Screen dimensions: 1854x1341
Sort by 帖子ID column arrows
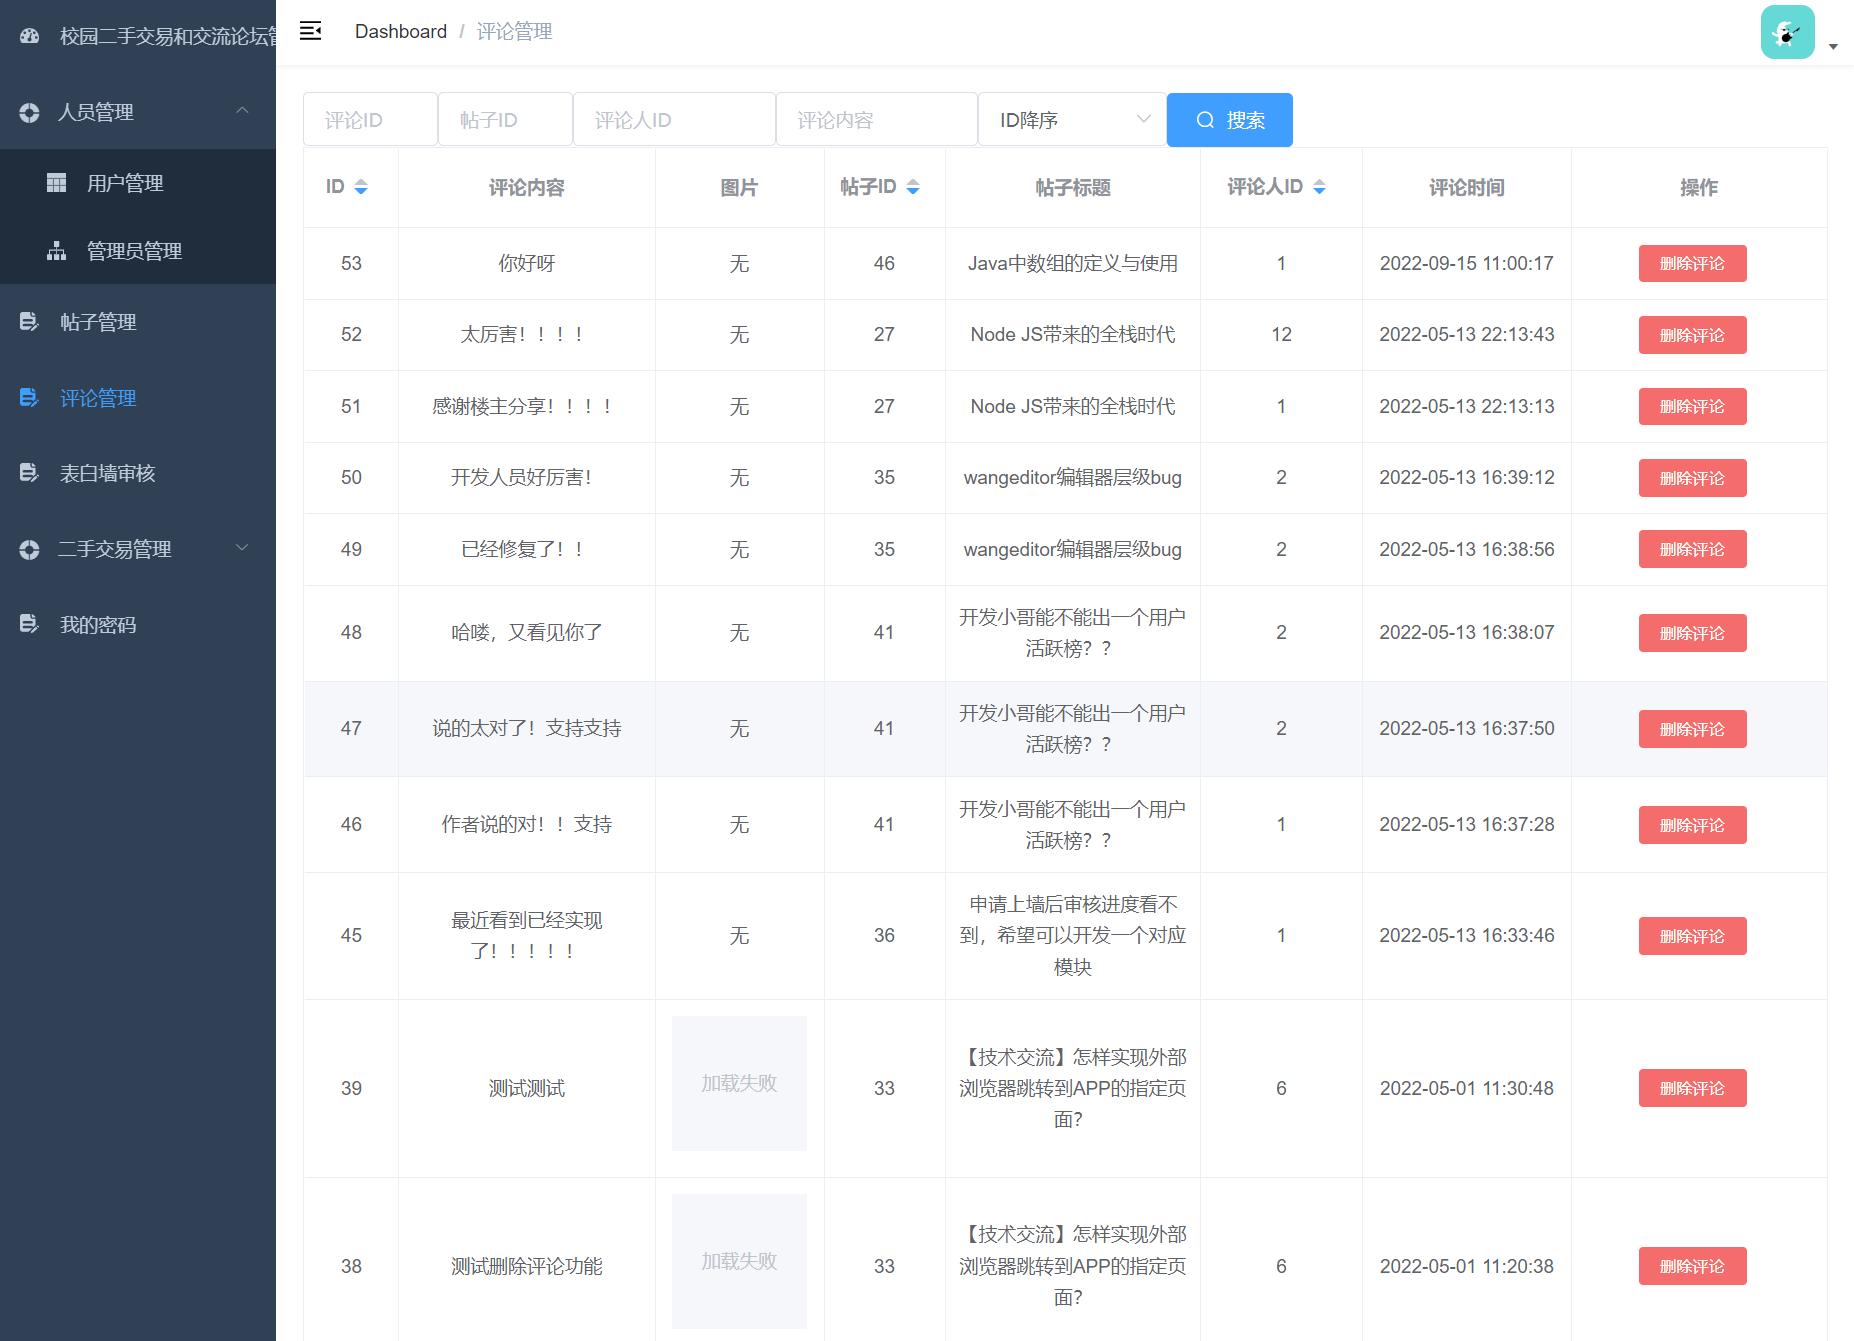[x=912, y=187]
